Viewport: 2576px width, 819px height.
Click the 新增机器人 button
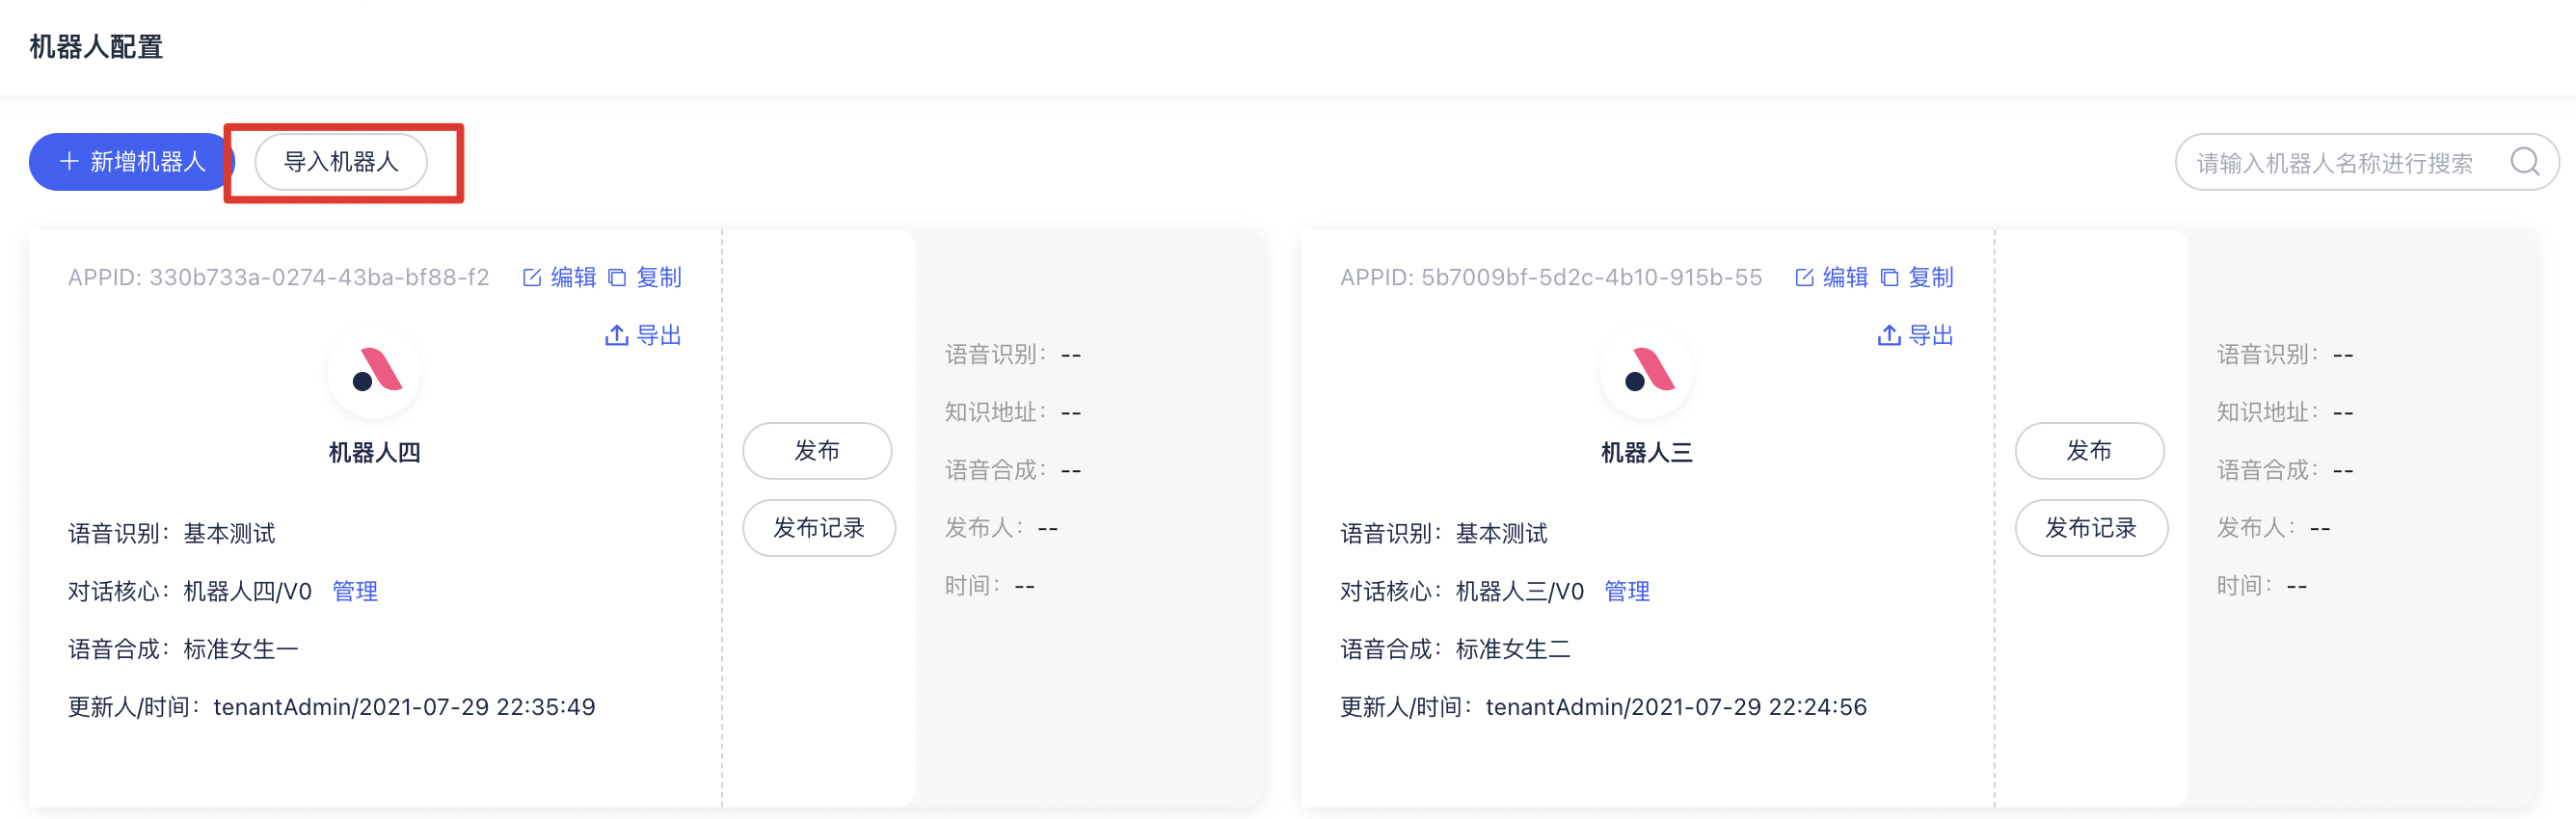131,162
